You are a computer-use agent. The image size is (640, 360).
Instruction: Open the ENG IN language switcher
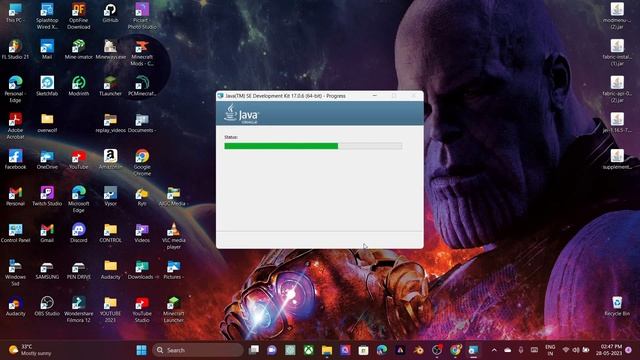[550, 350]
